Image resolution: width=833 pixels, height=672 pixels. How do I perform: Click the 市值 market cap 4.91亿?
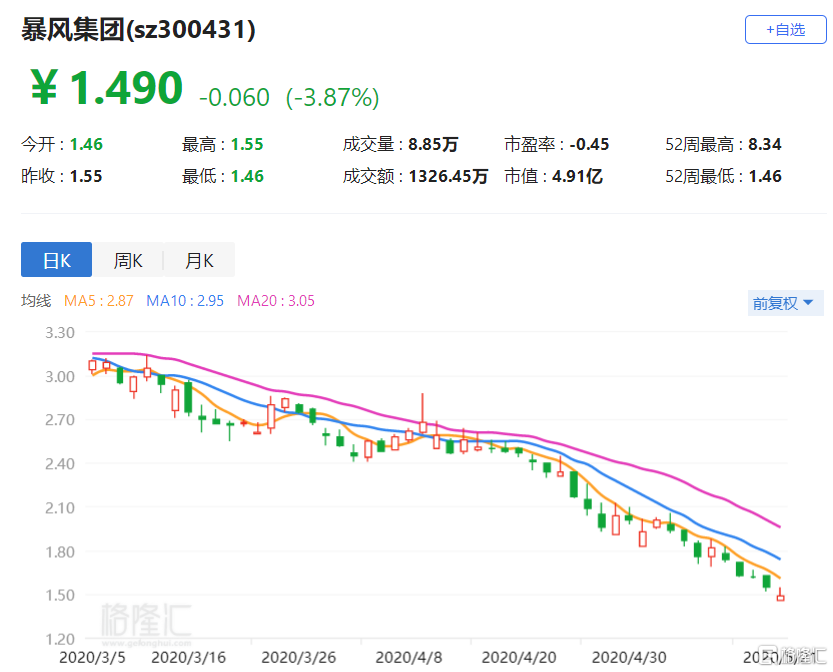coord(577,176)
